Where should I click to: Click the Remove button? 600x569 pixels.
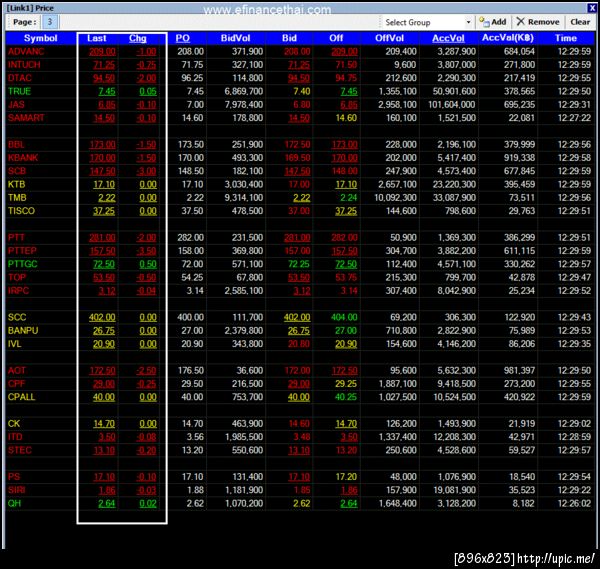[538, 22]
